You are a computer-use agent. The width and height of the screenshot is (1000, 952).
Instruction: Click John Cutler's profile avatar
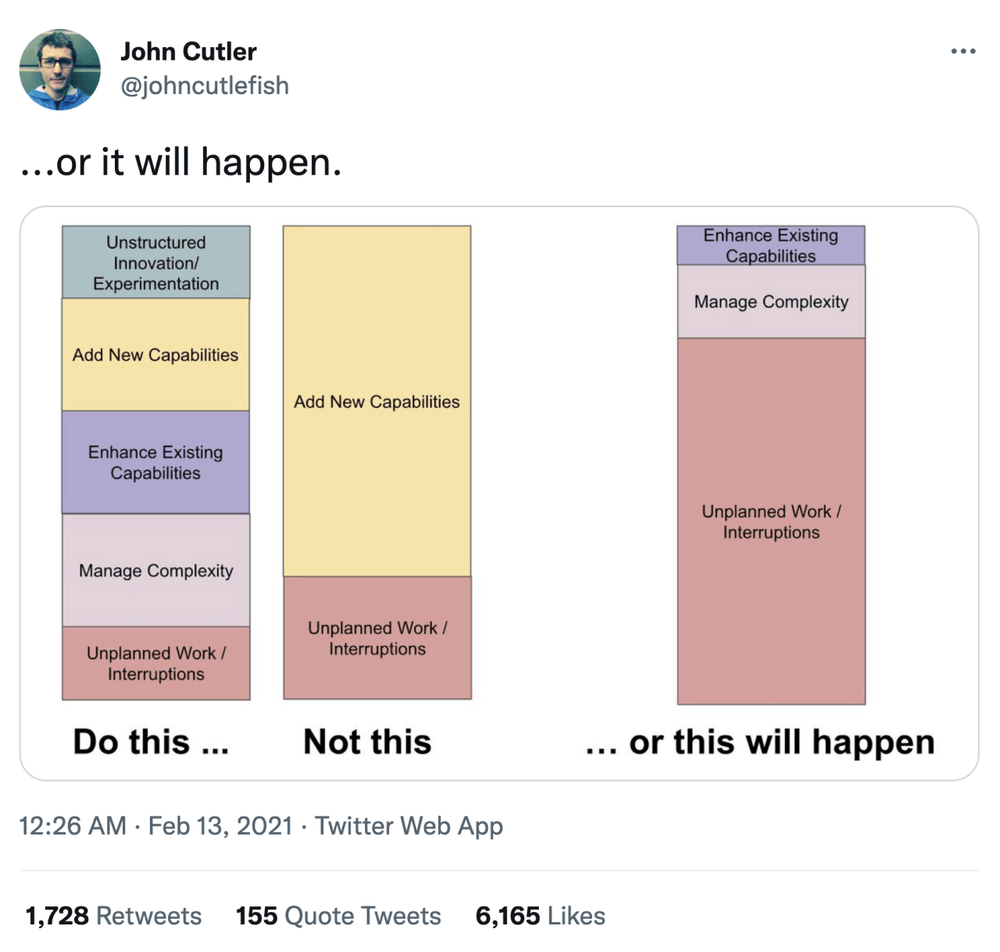(60, 70)
